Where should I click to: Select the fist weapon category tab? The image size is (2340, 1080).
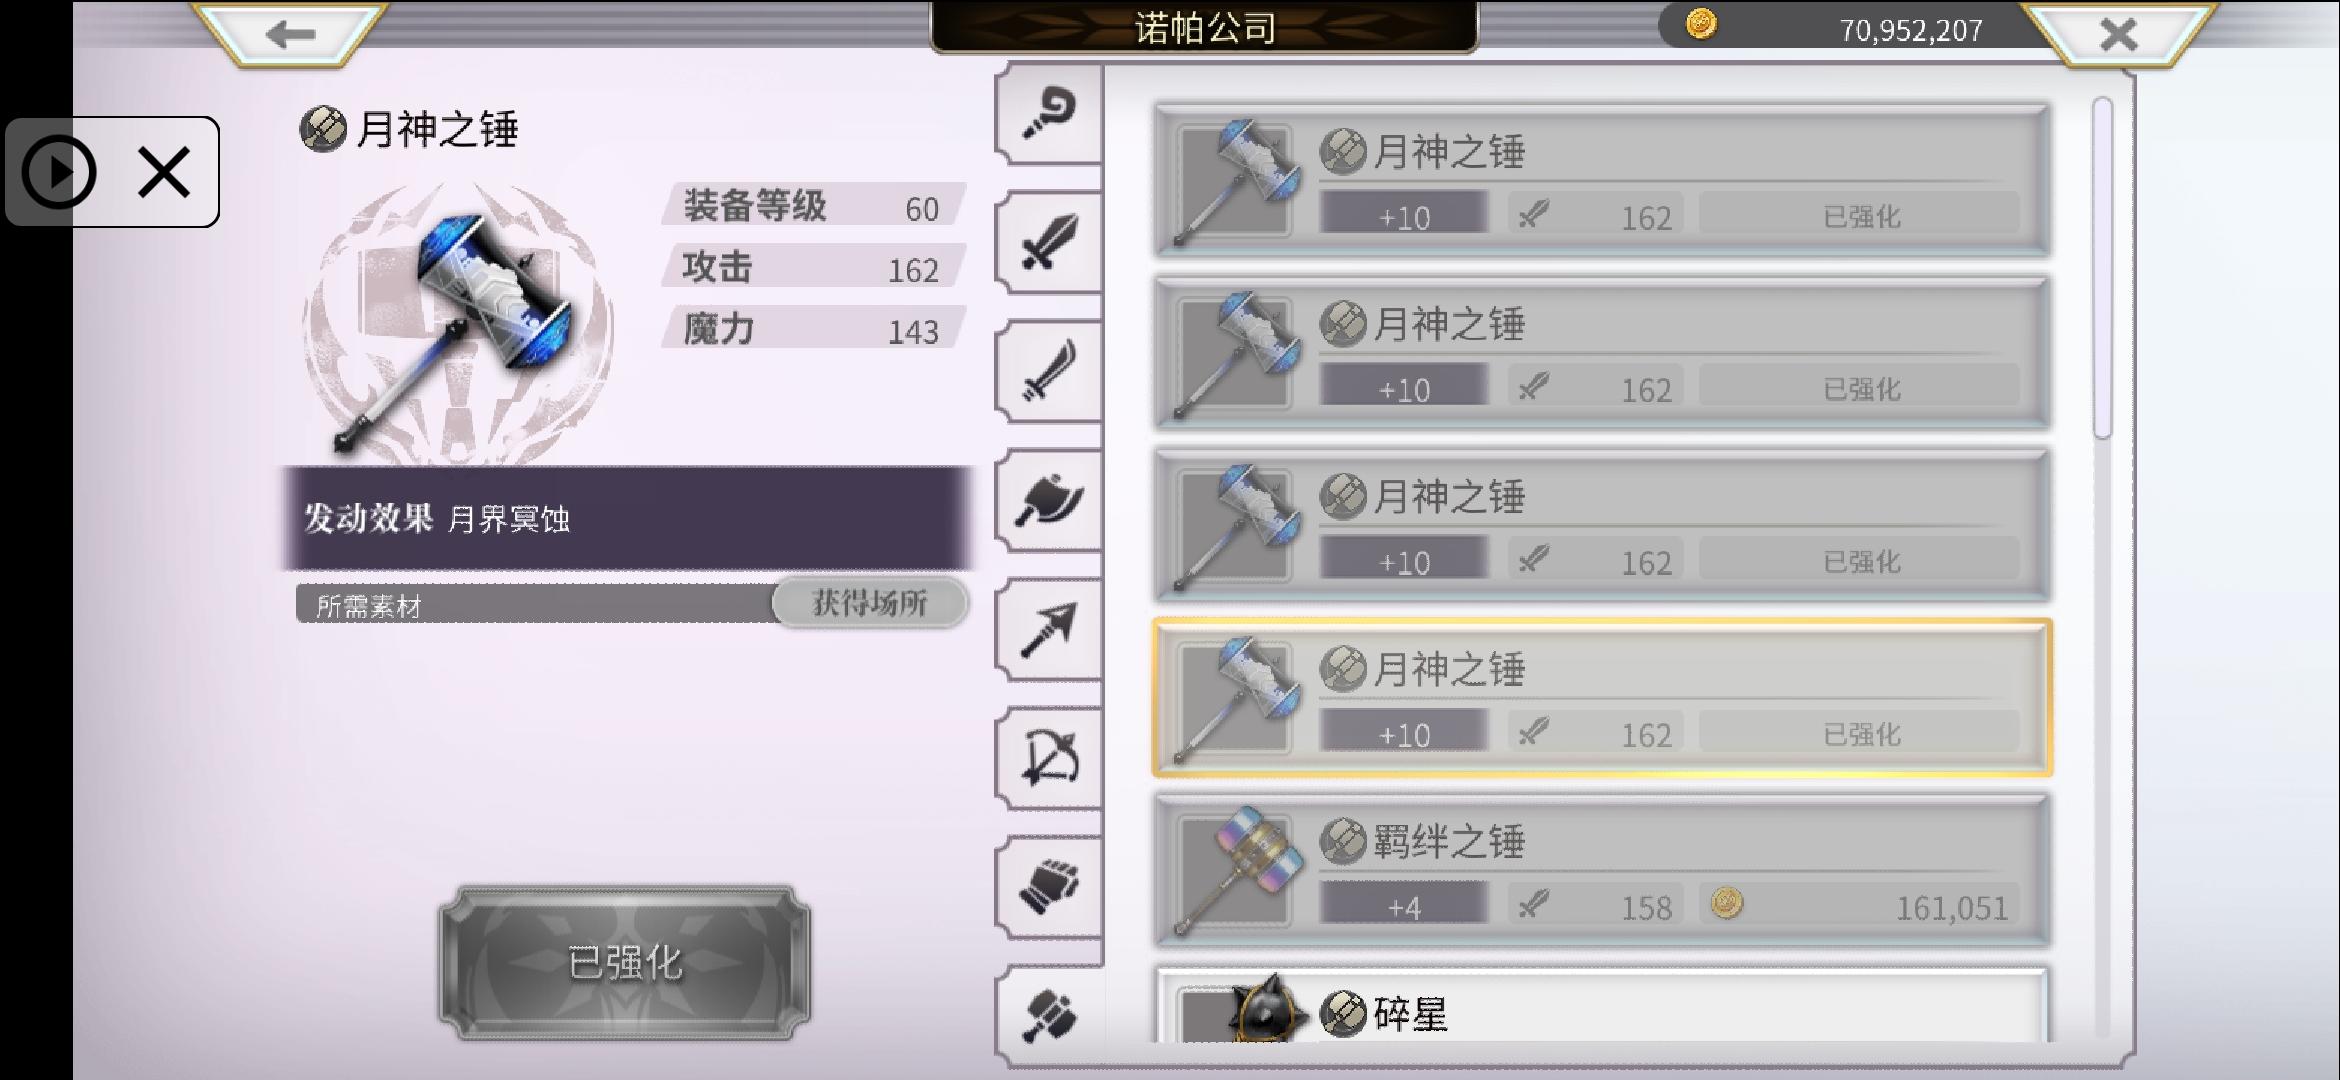coord(1049,887)
